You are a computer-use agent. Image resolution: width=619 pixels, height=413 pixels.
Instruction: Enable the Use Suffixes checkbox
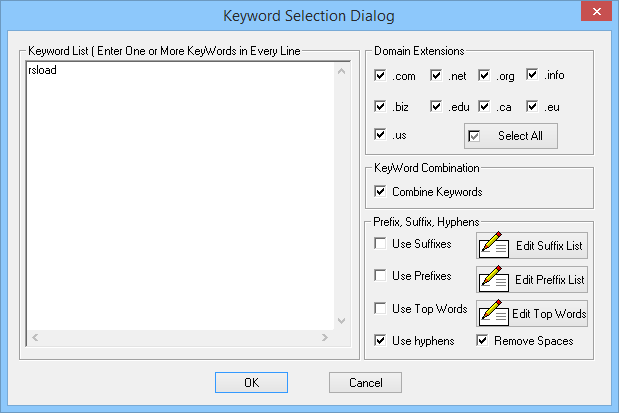click(380, 243)
